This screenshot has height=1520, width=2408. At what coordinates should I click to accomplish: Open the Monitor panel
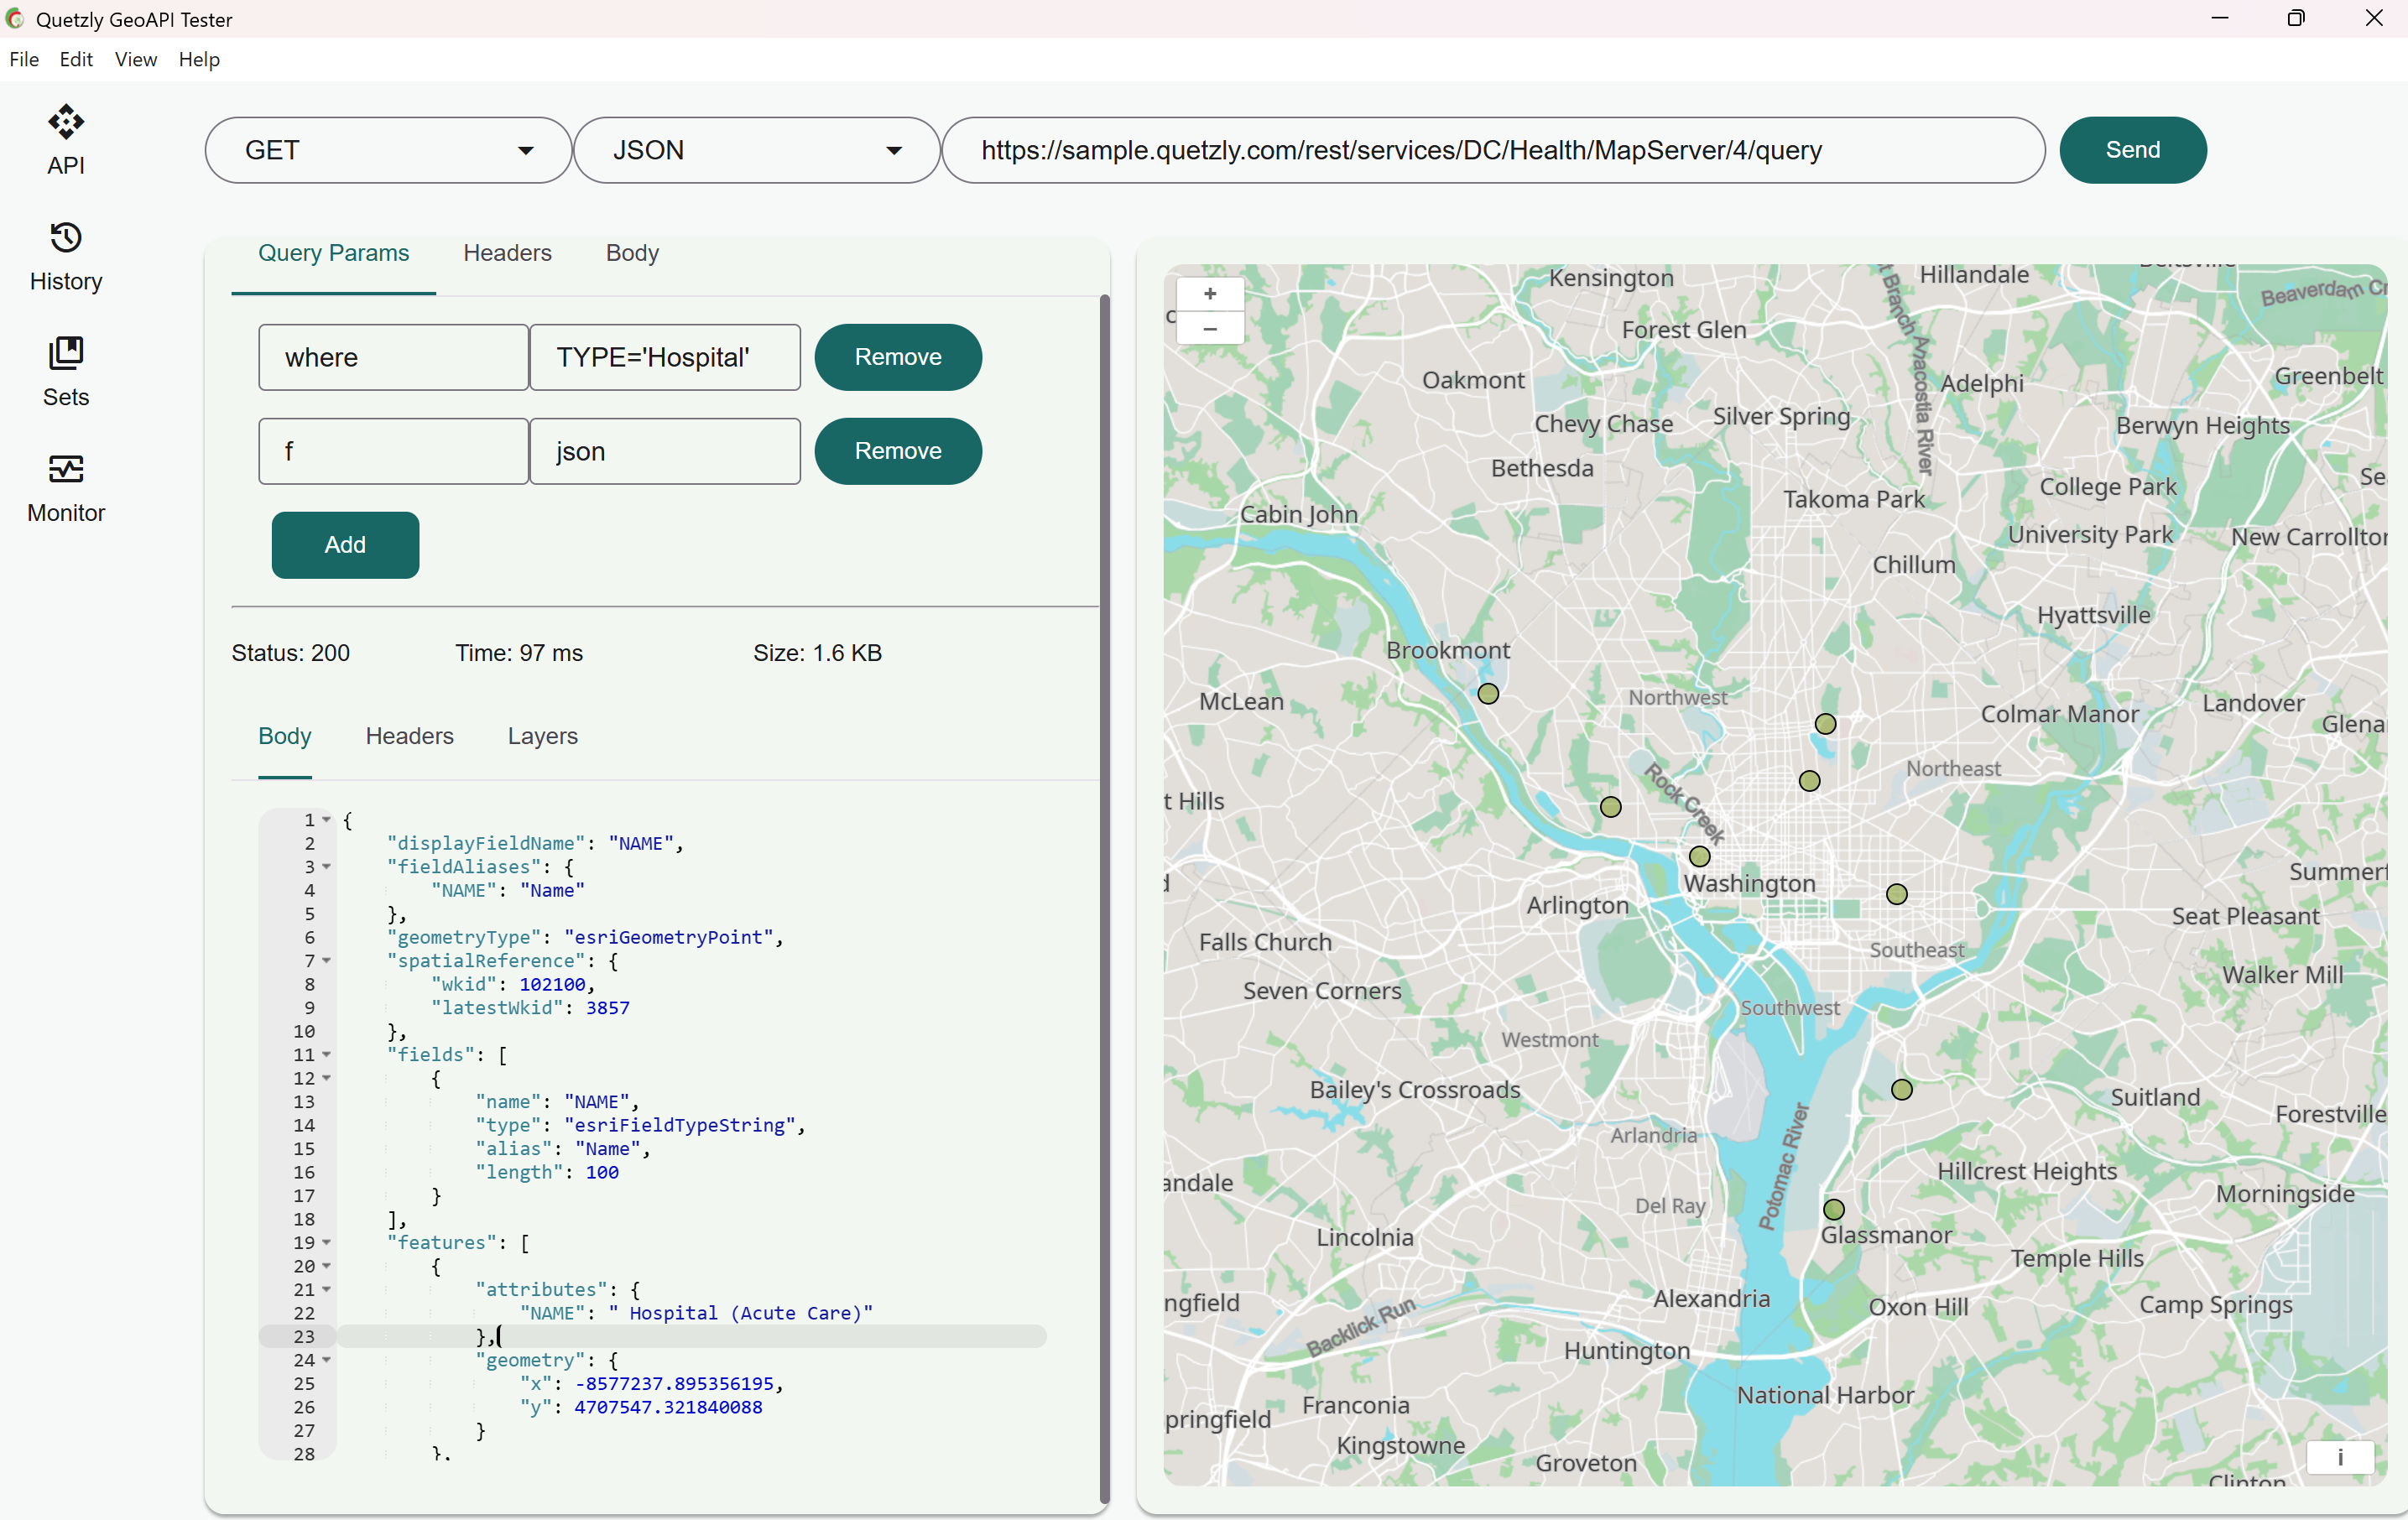[64, 487]
